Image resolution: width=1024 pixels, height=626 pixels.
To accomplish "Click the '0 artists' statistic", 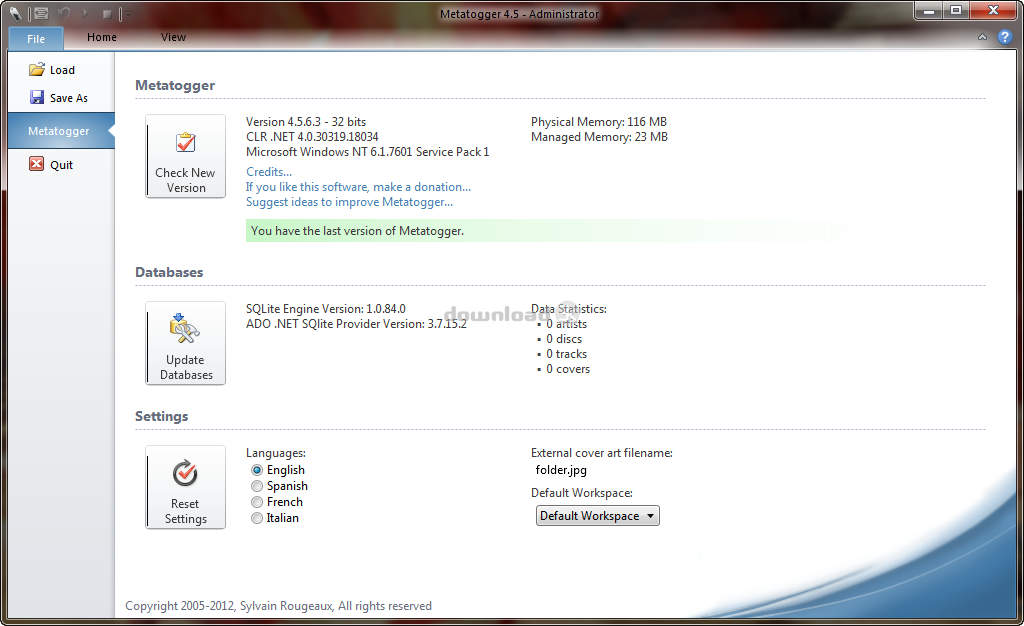I will tap(566, 324).
